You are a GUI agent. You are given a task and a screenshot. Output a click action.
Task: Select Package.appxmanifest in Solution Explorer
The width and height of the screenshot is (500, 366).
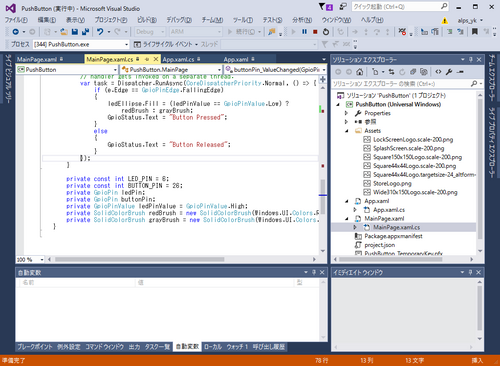pos(393,236)
